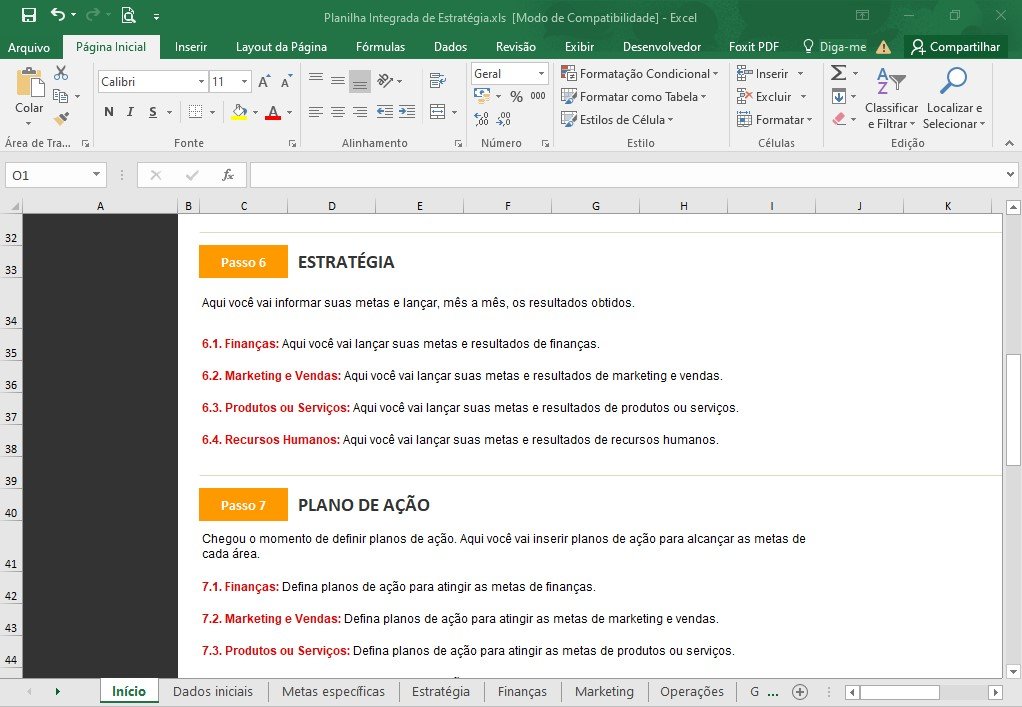
Task: Expand Estilos de Célula gallery
Action: pos(617,119)
